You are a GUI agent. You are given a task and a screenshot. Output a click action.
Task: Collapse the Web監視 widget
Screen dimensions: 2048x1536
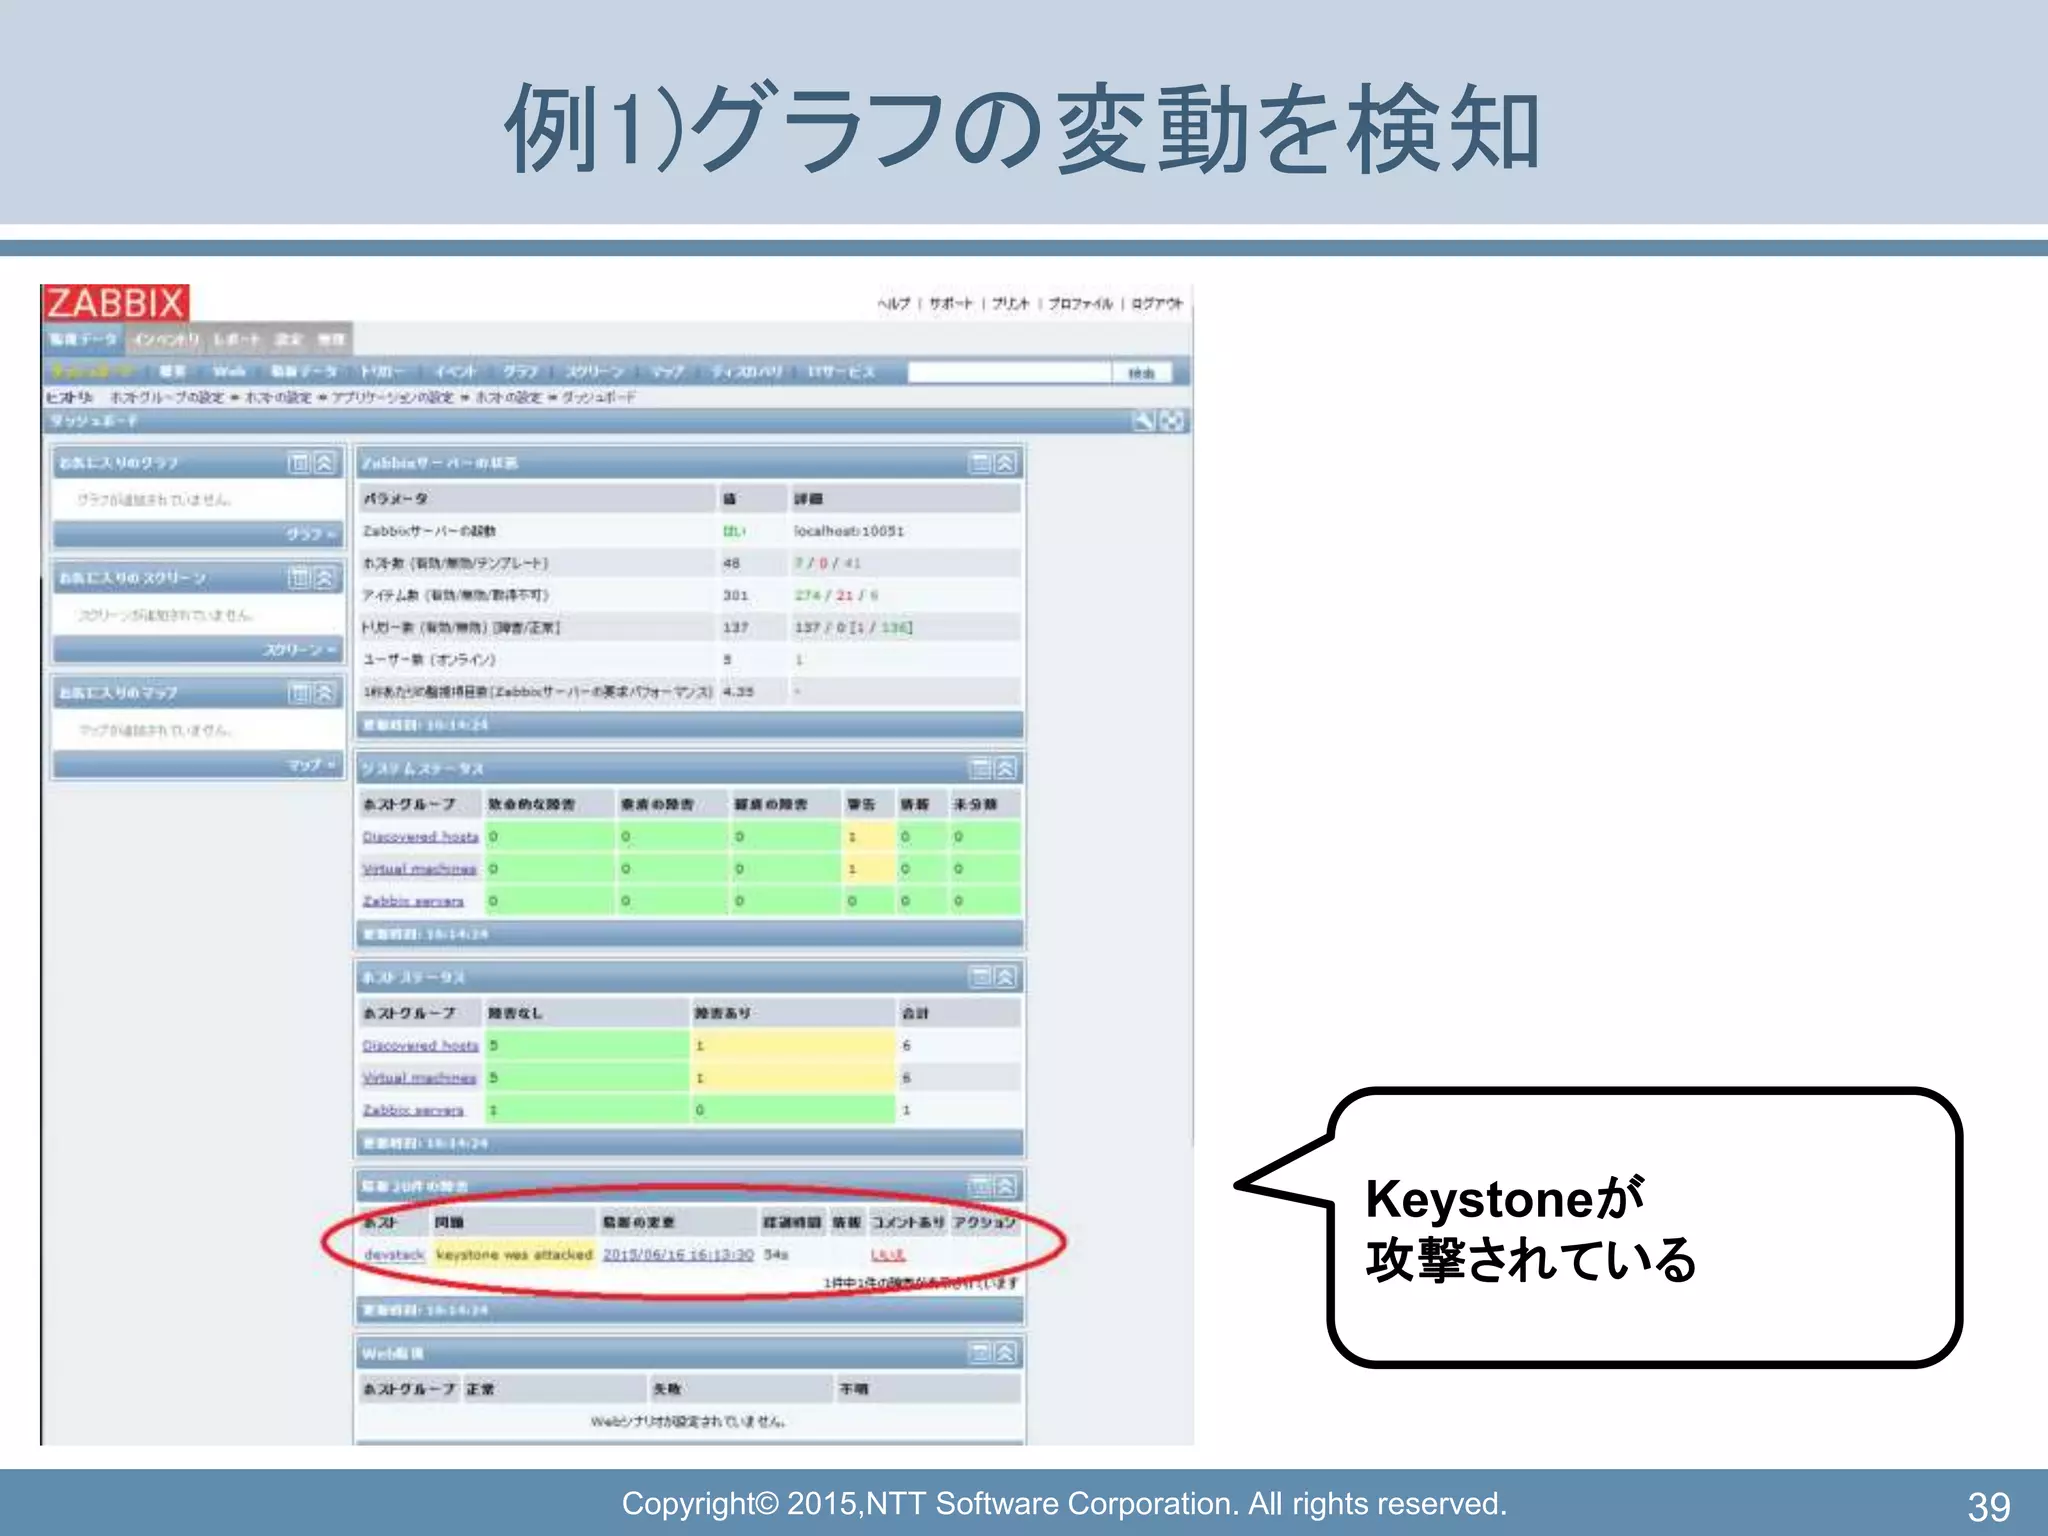(x=1006, y=1353)
